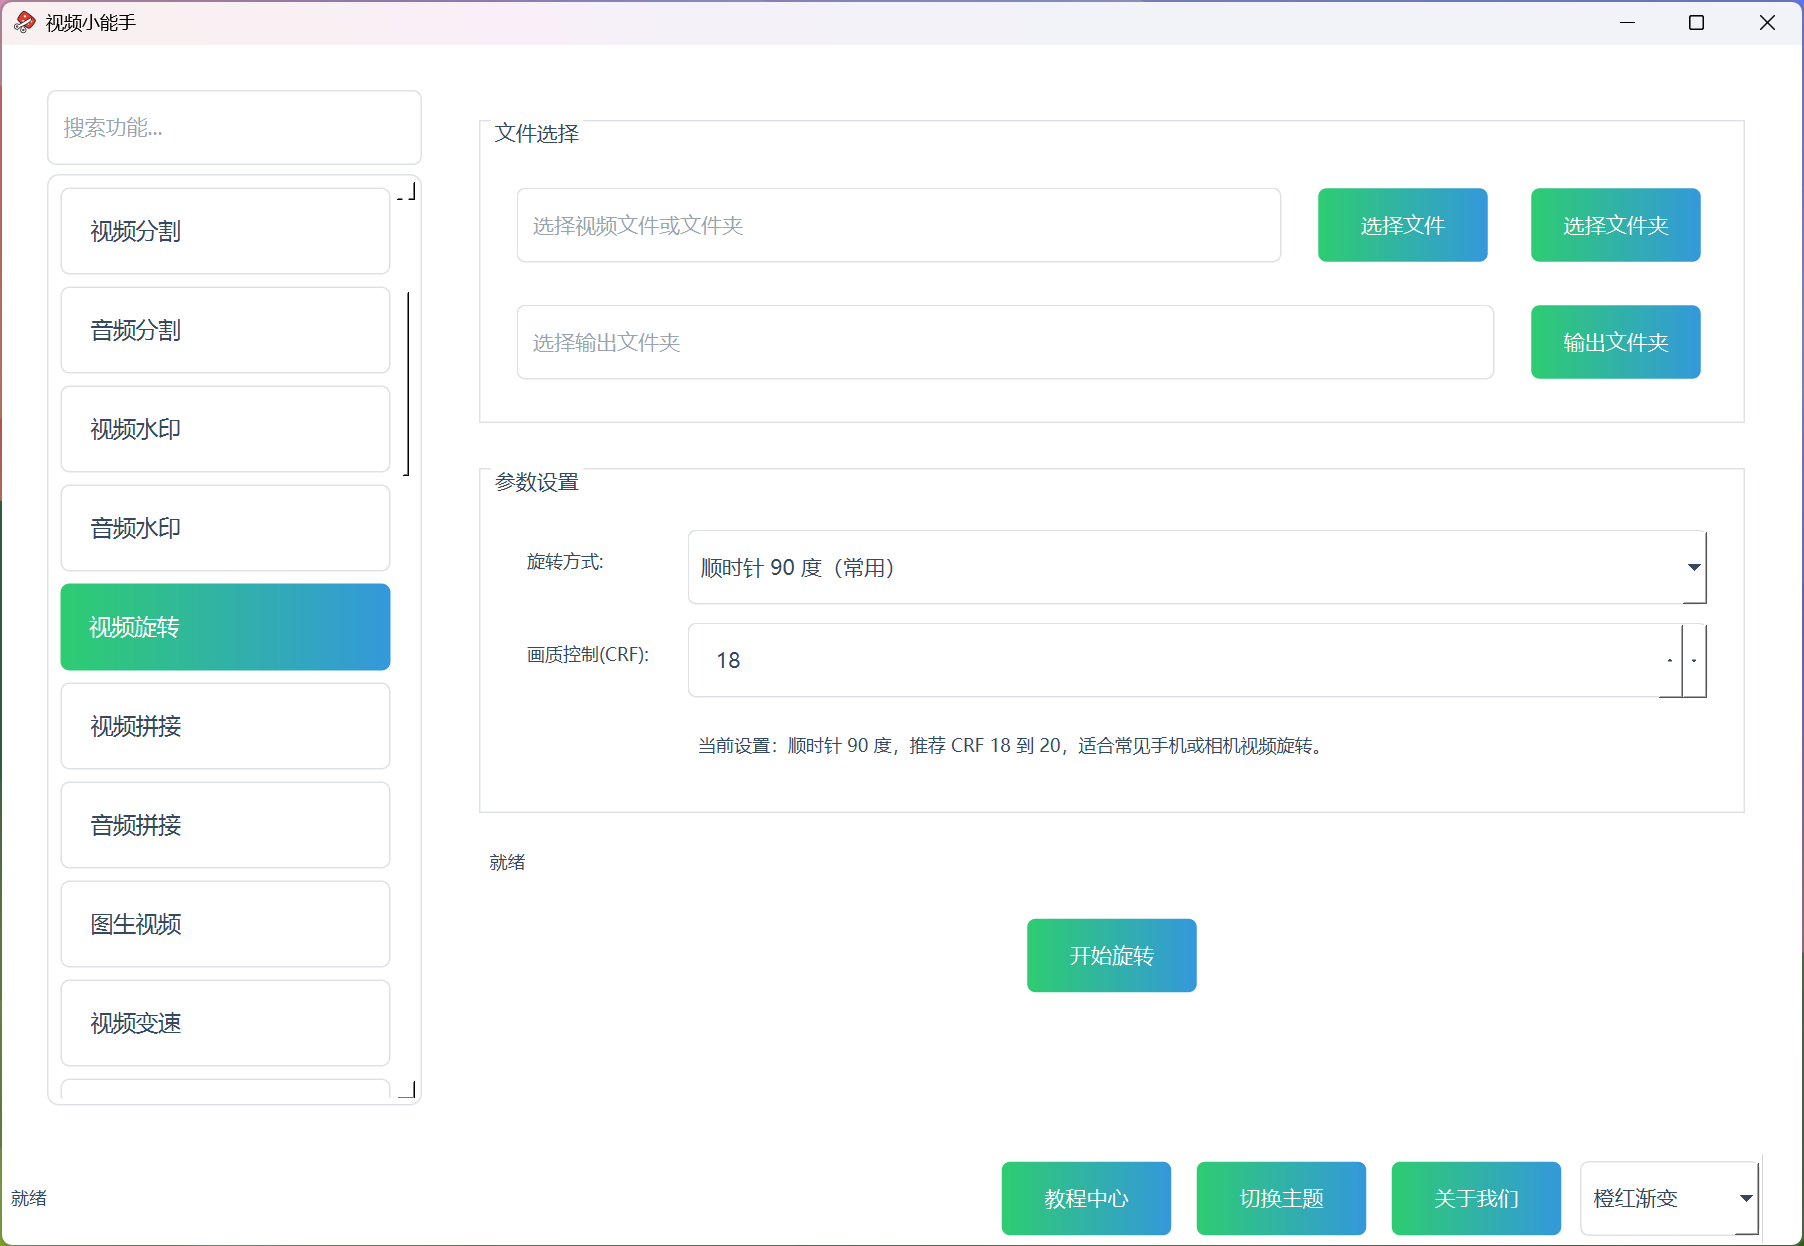Close the 视频小能手 window
This screenshot has width=1804, height=1246.
coord(1767,22)
